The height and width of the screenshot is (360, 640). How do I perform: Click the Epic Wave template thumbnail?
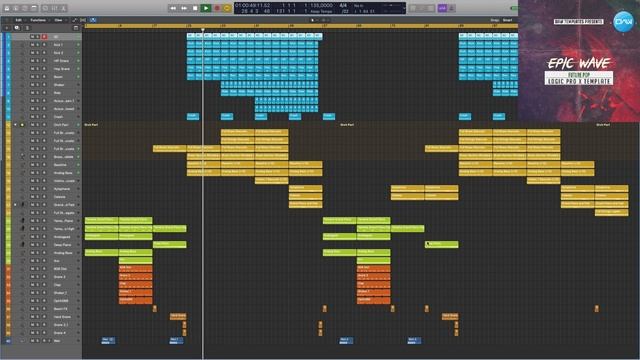point(579,61)
